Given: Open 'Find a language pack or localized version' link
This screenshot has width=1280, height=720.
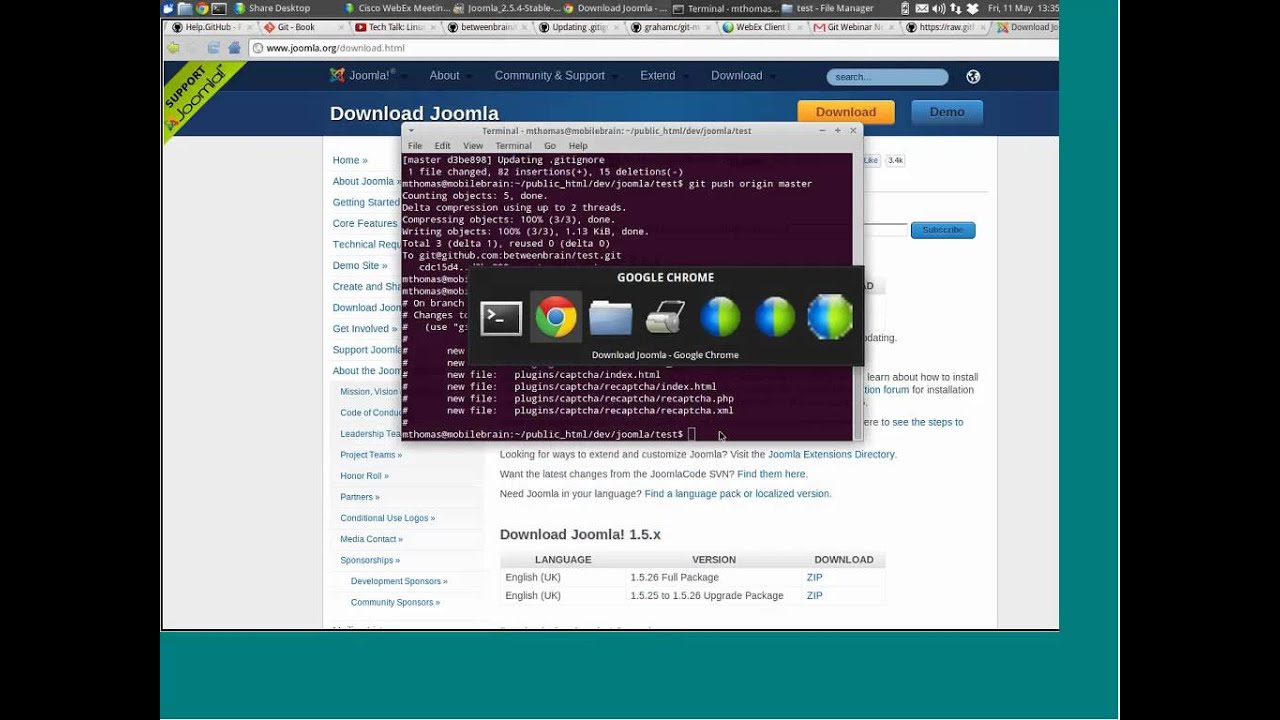Looking at the screenshot, I should point(737,494).
